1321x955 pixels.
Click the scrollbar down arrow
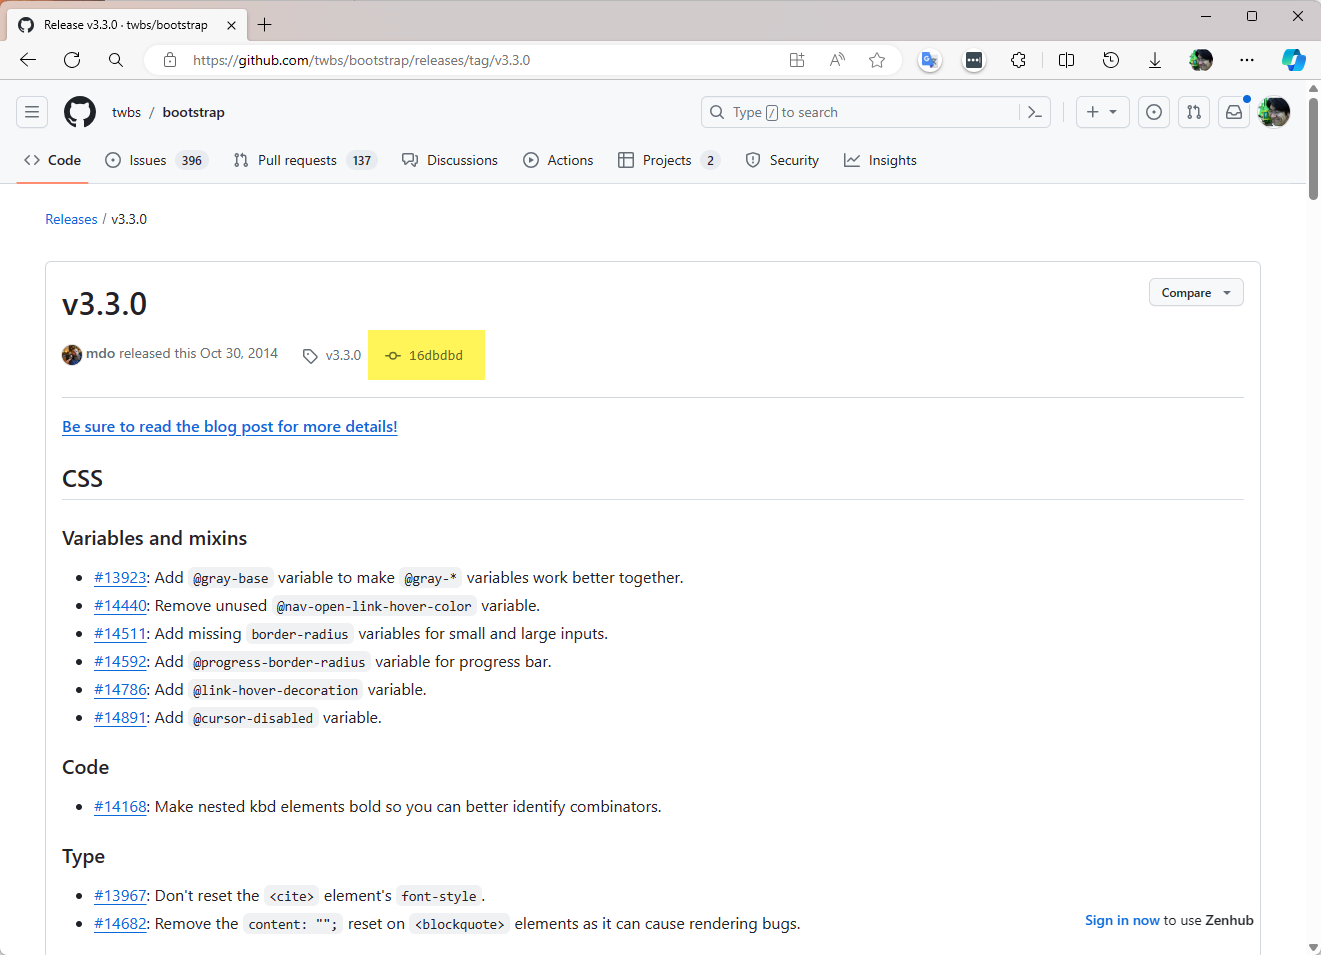(x=1313, y=947)
